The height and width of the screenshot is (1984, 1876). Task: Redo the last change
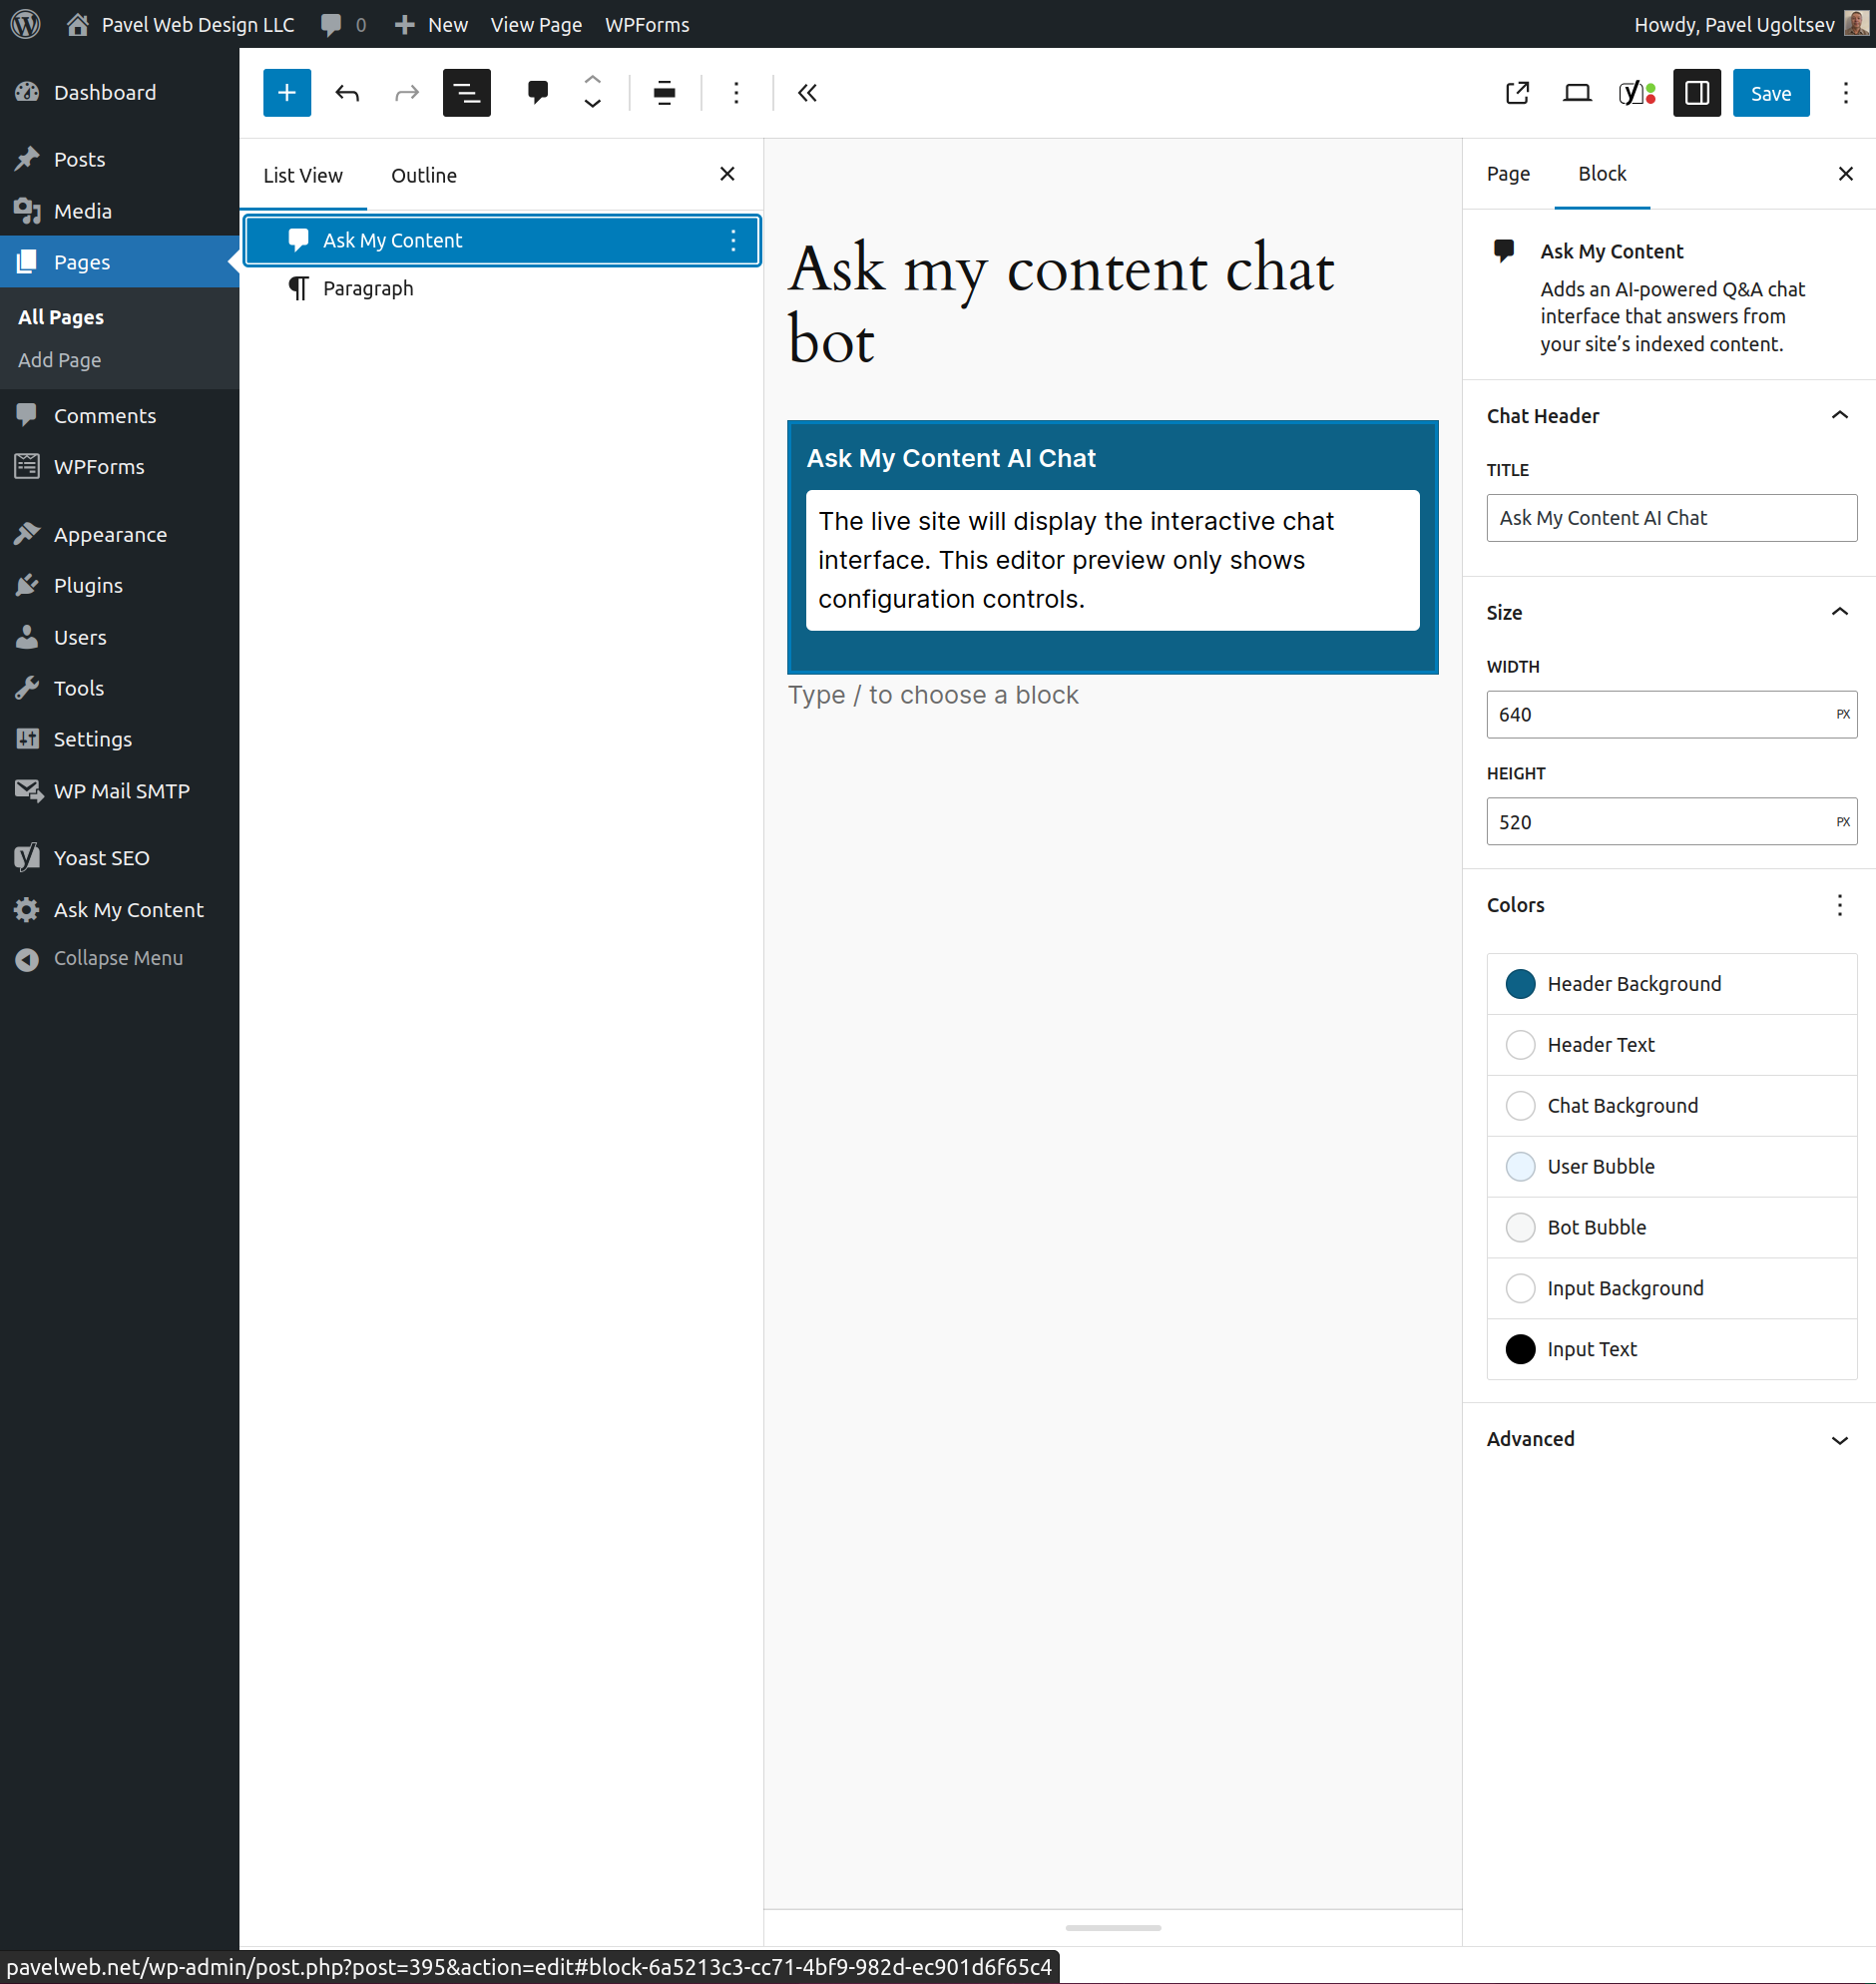[x=406, y=92]
